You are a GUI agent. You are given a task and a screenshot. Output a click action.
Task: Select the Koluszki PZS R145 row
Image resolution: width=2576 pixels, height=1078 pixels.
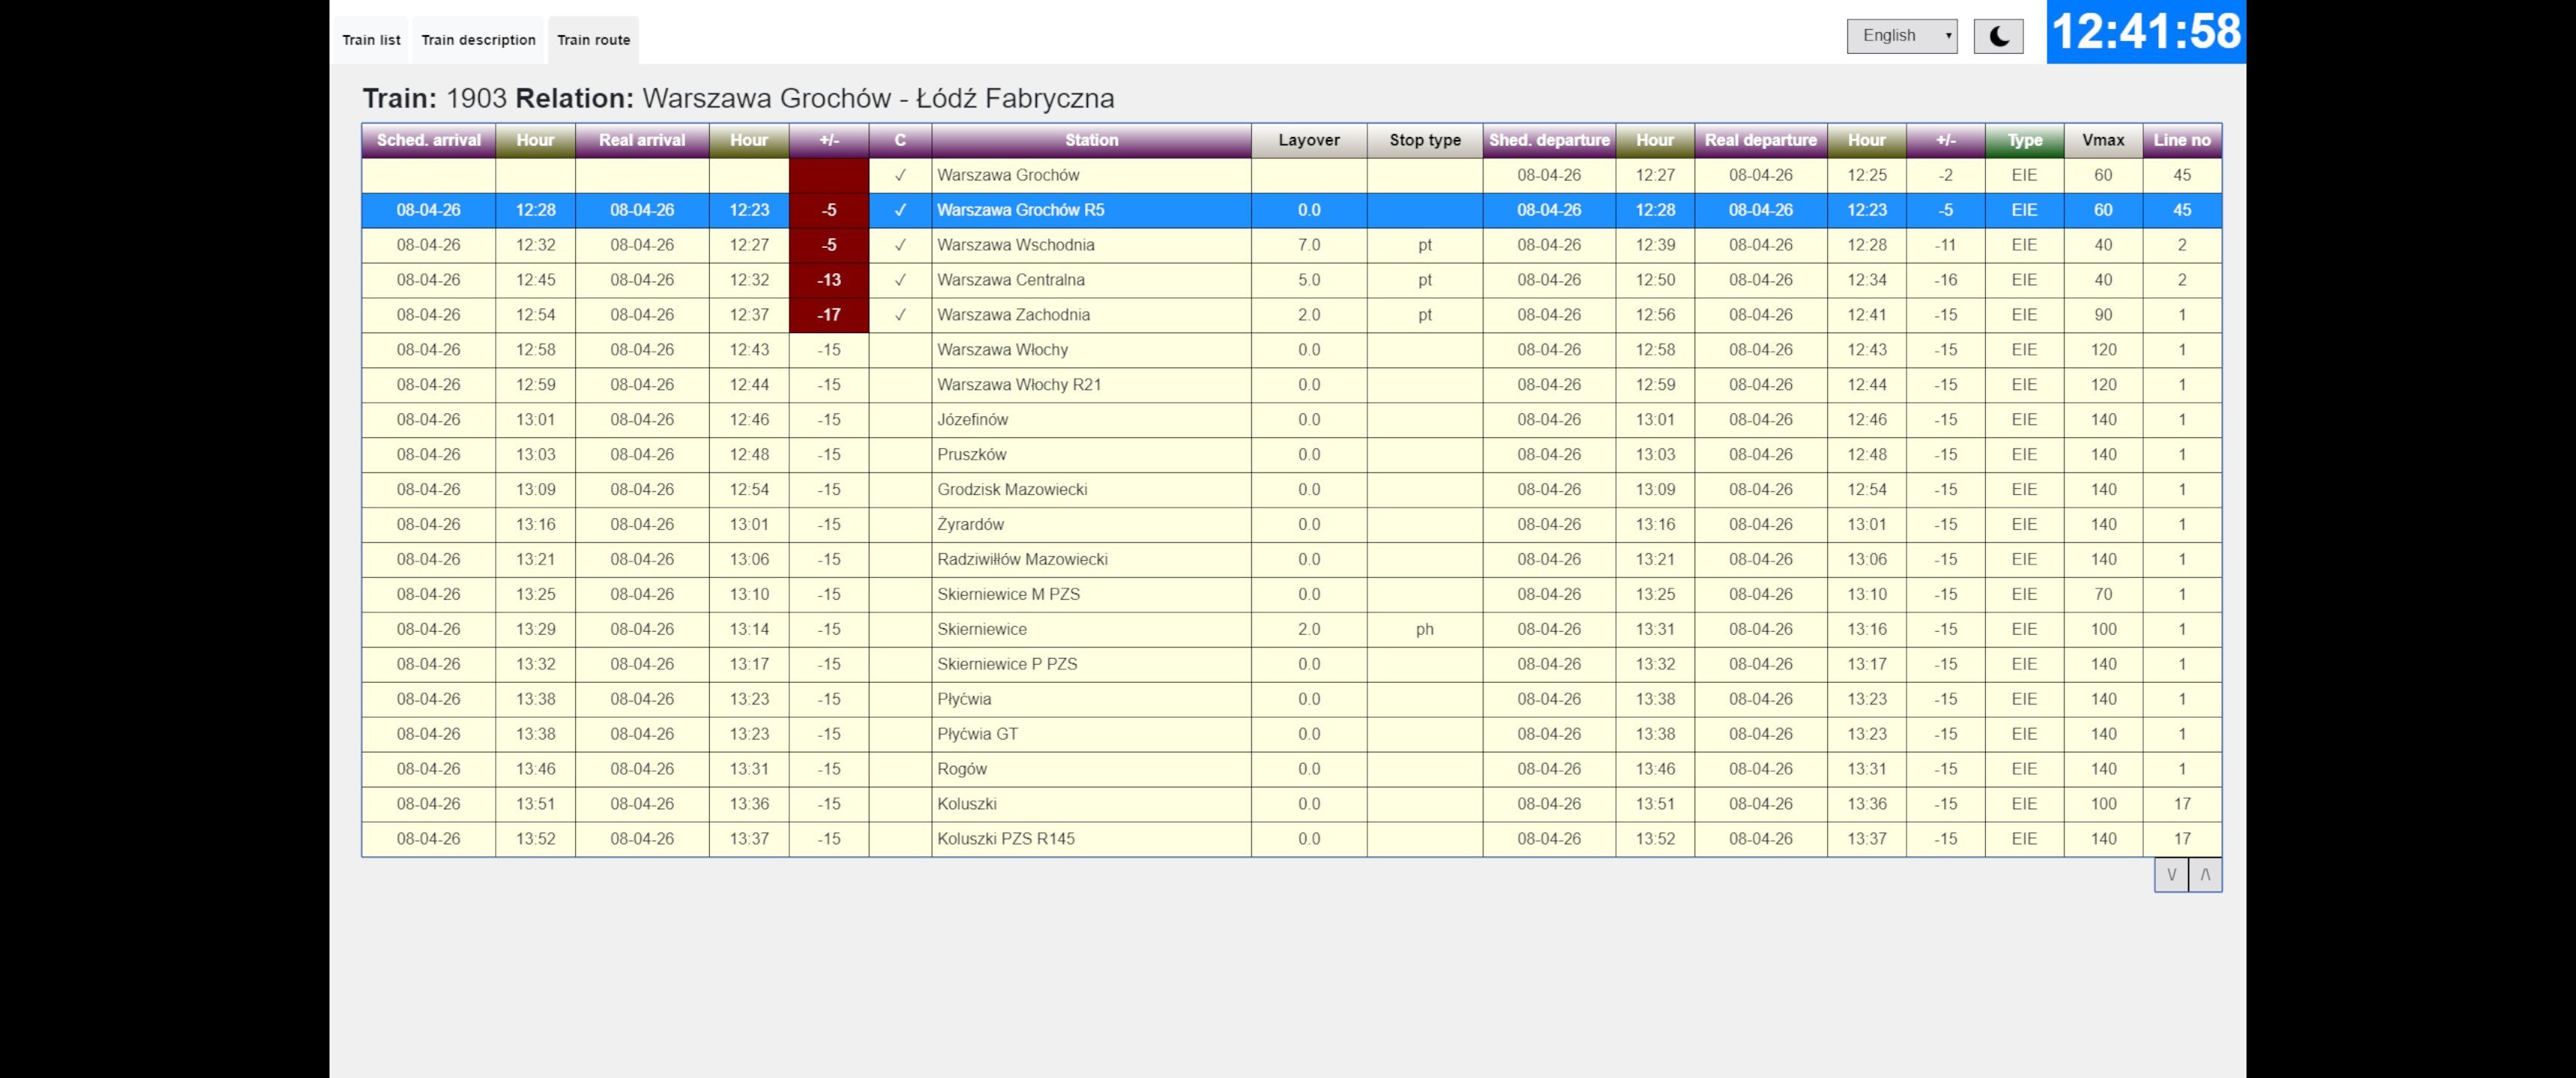[x=1006, y=839]
